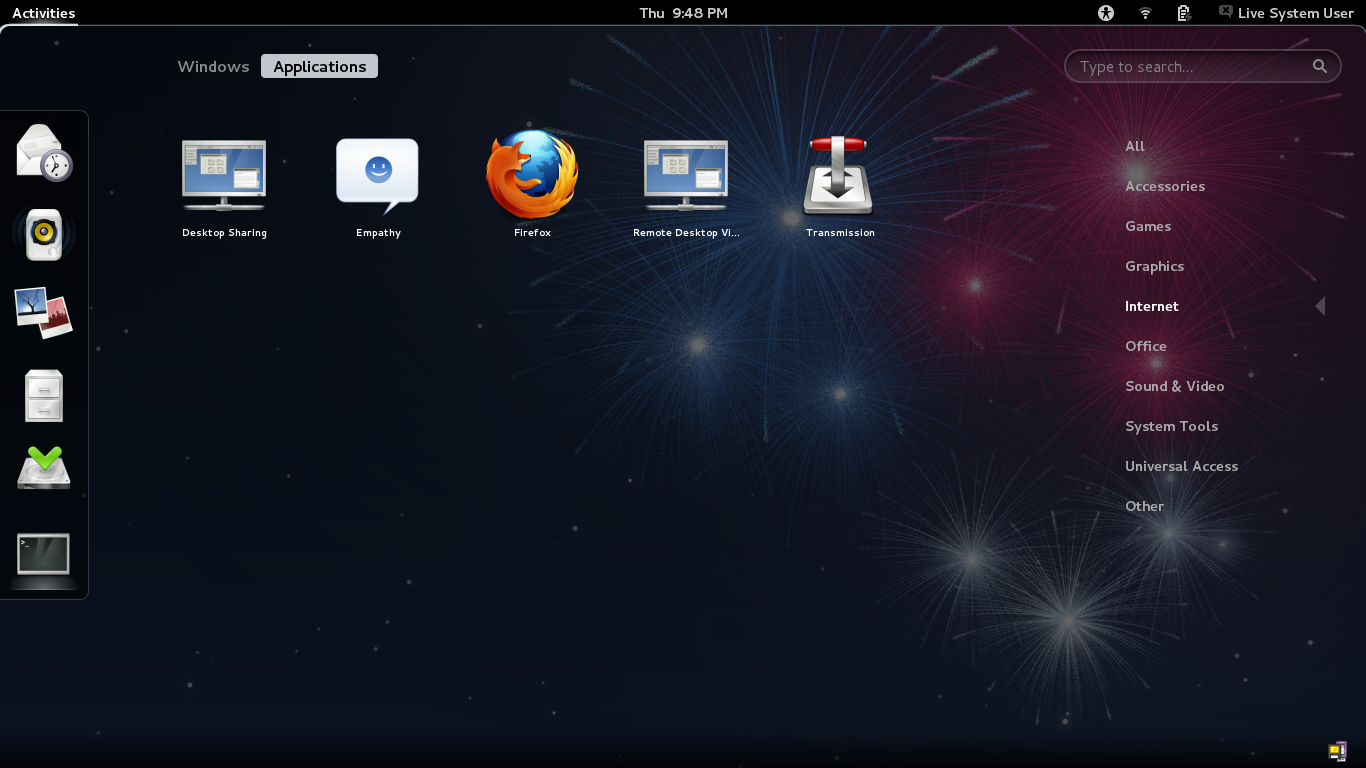This screenshot has width=1366, height=768.
Task: Open the accessibility menu in the top bar
Action: point(1105,13)
